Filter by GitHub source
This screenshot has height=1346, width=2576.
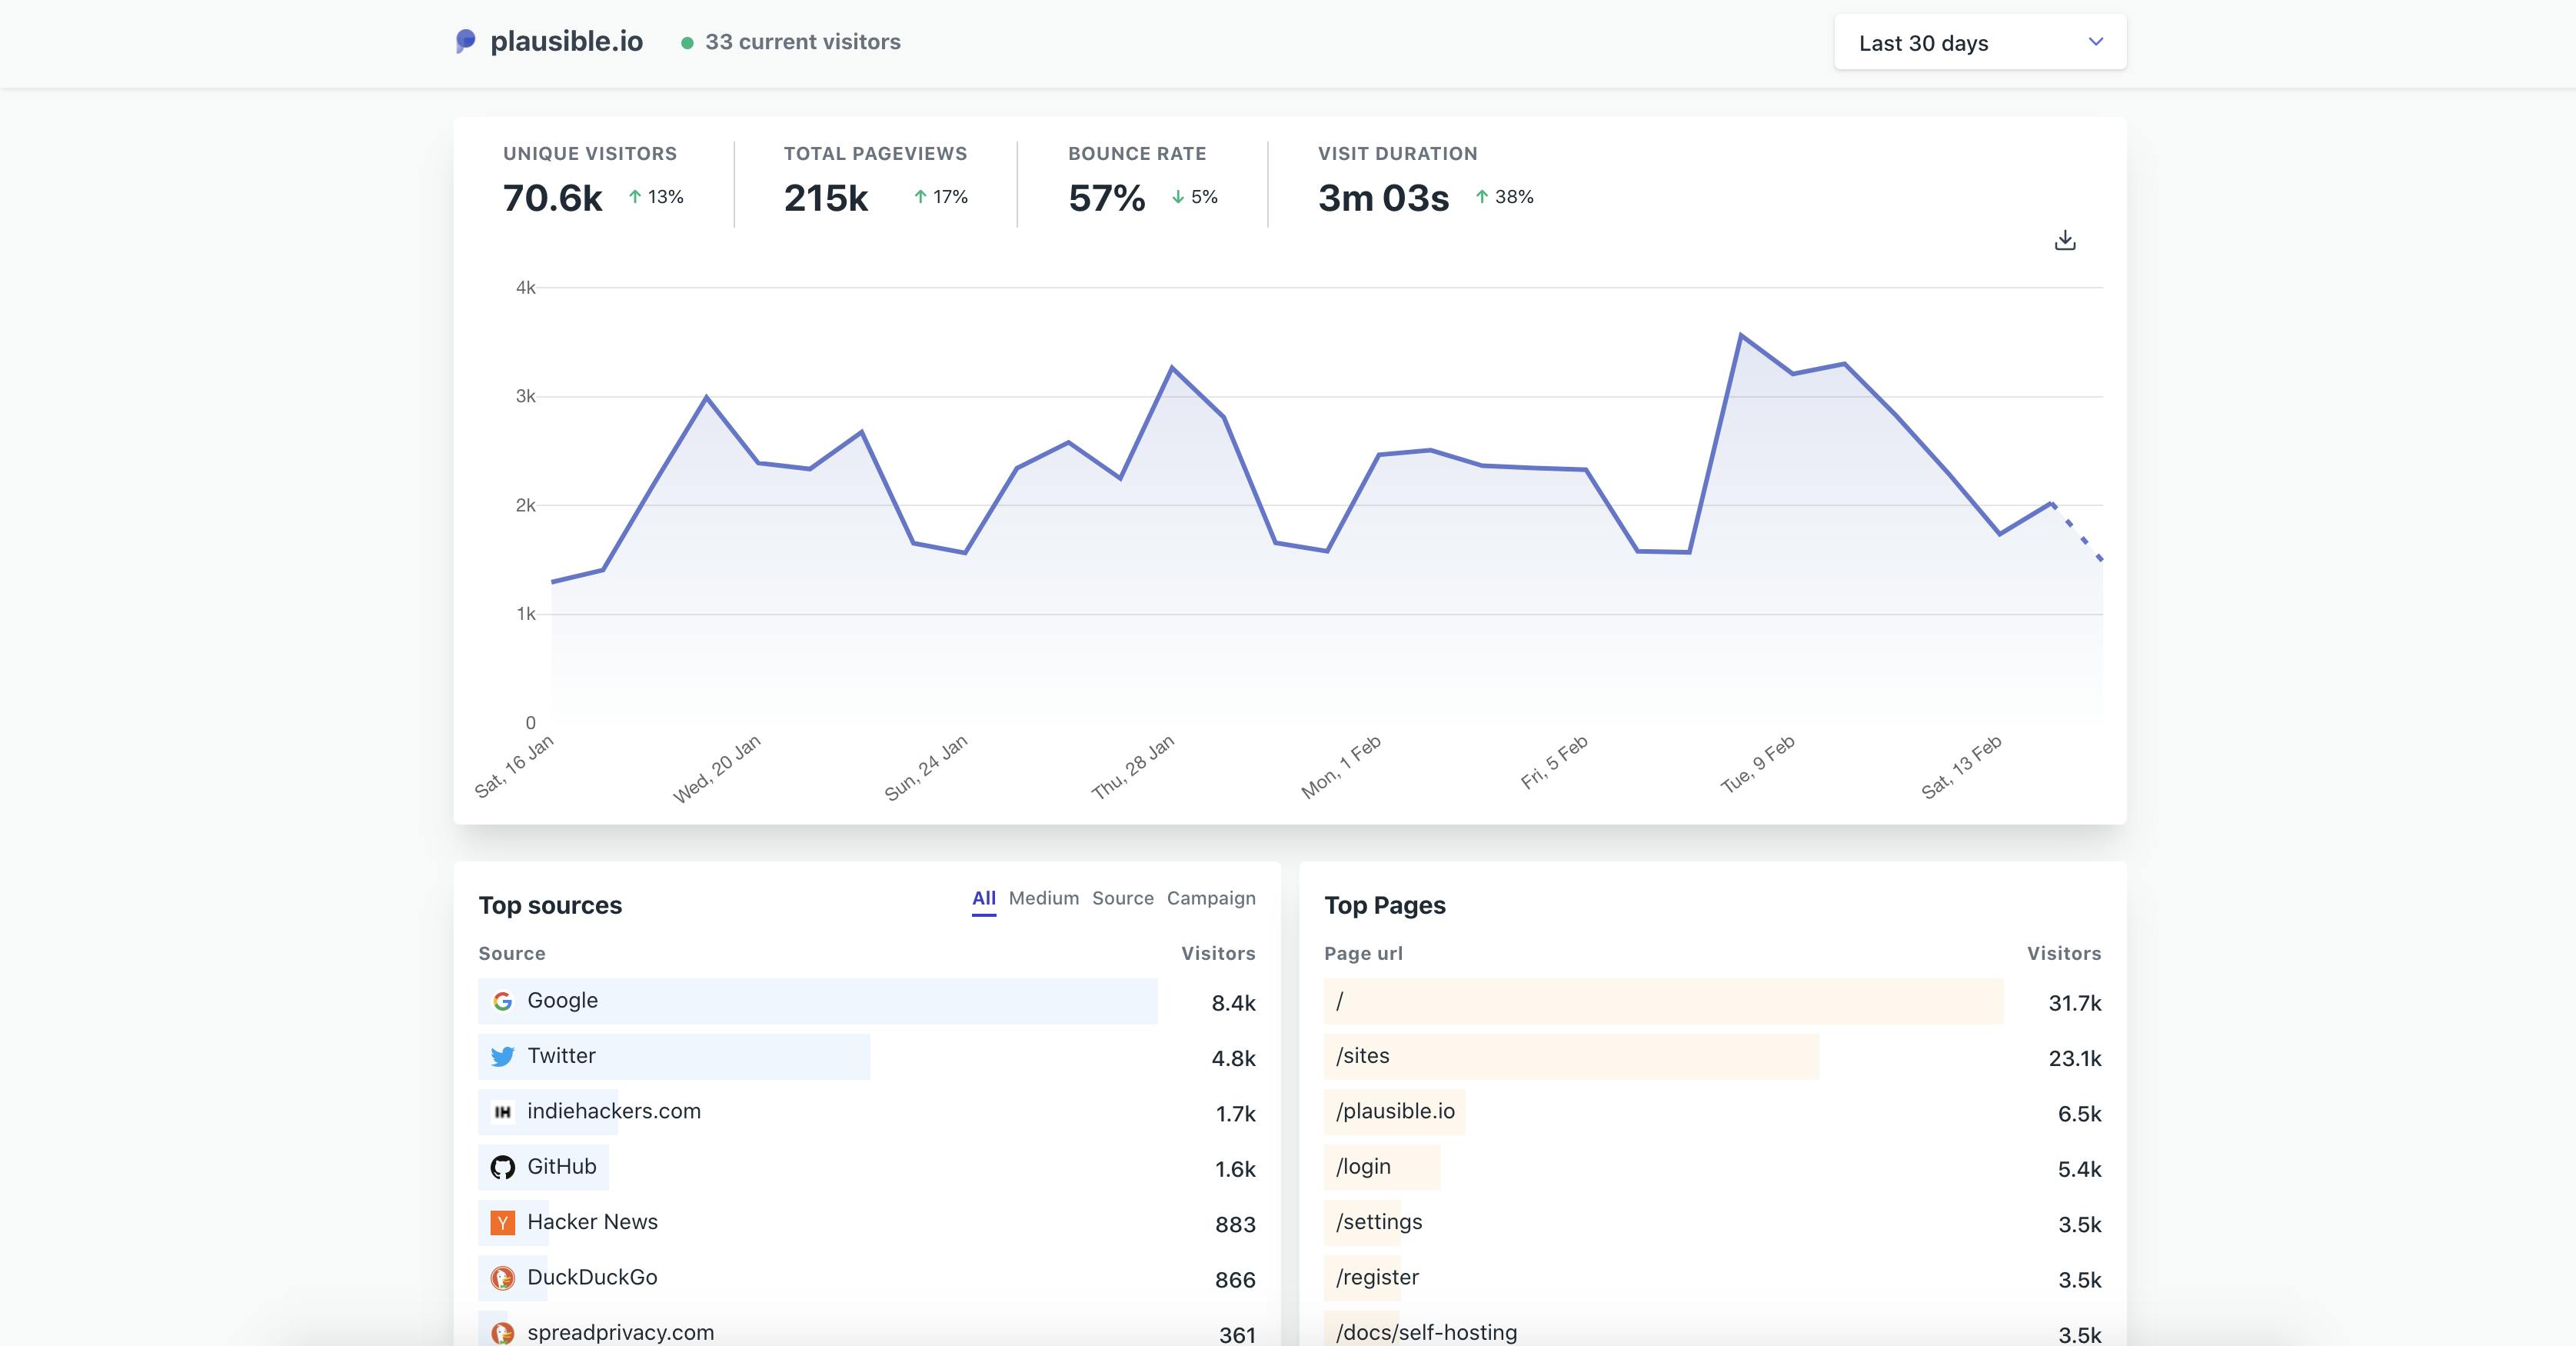click(561, 1166)
